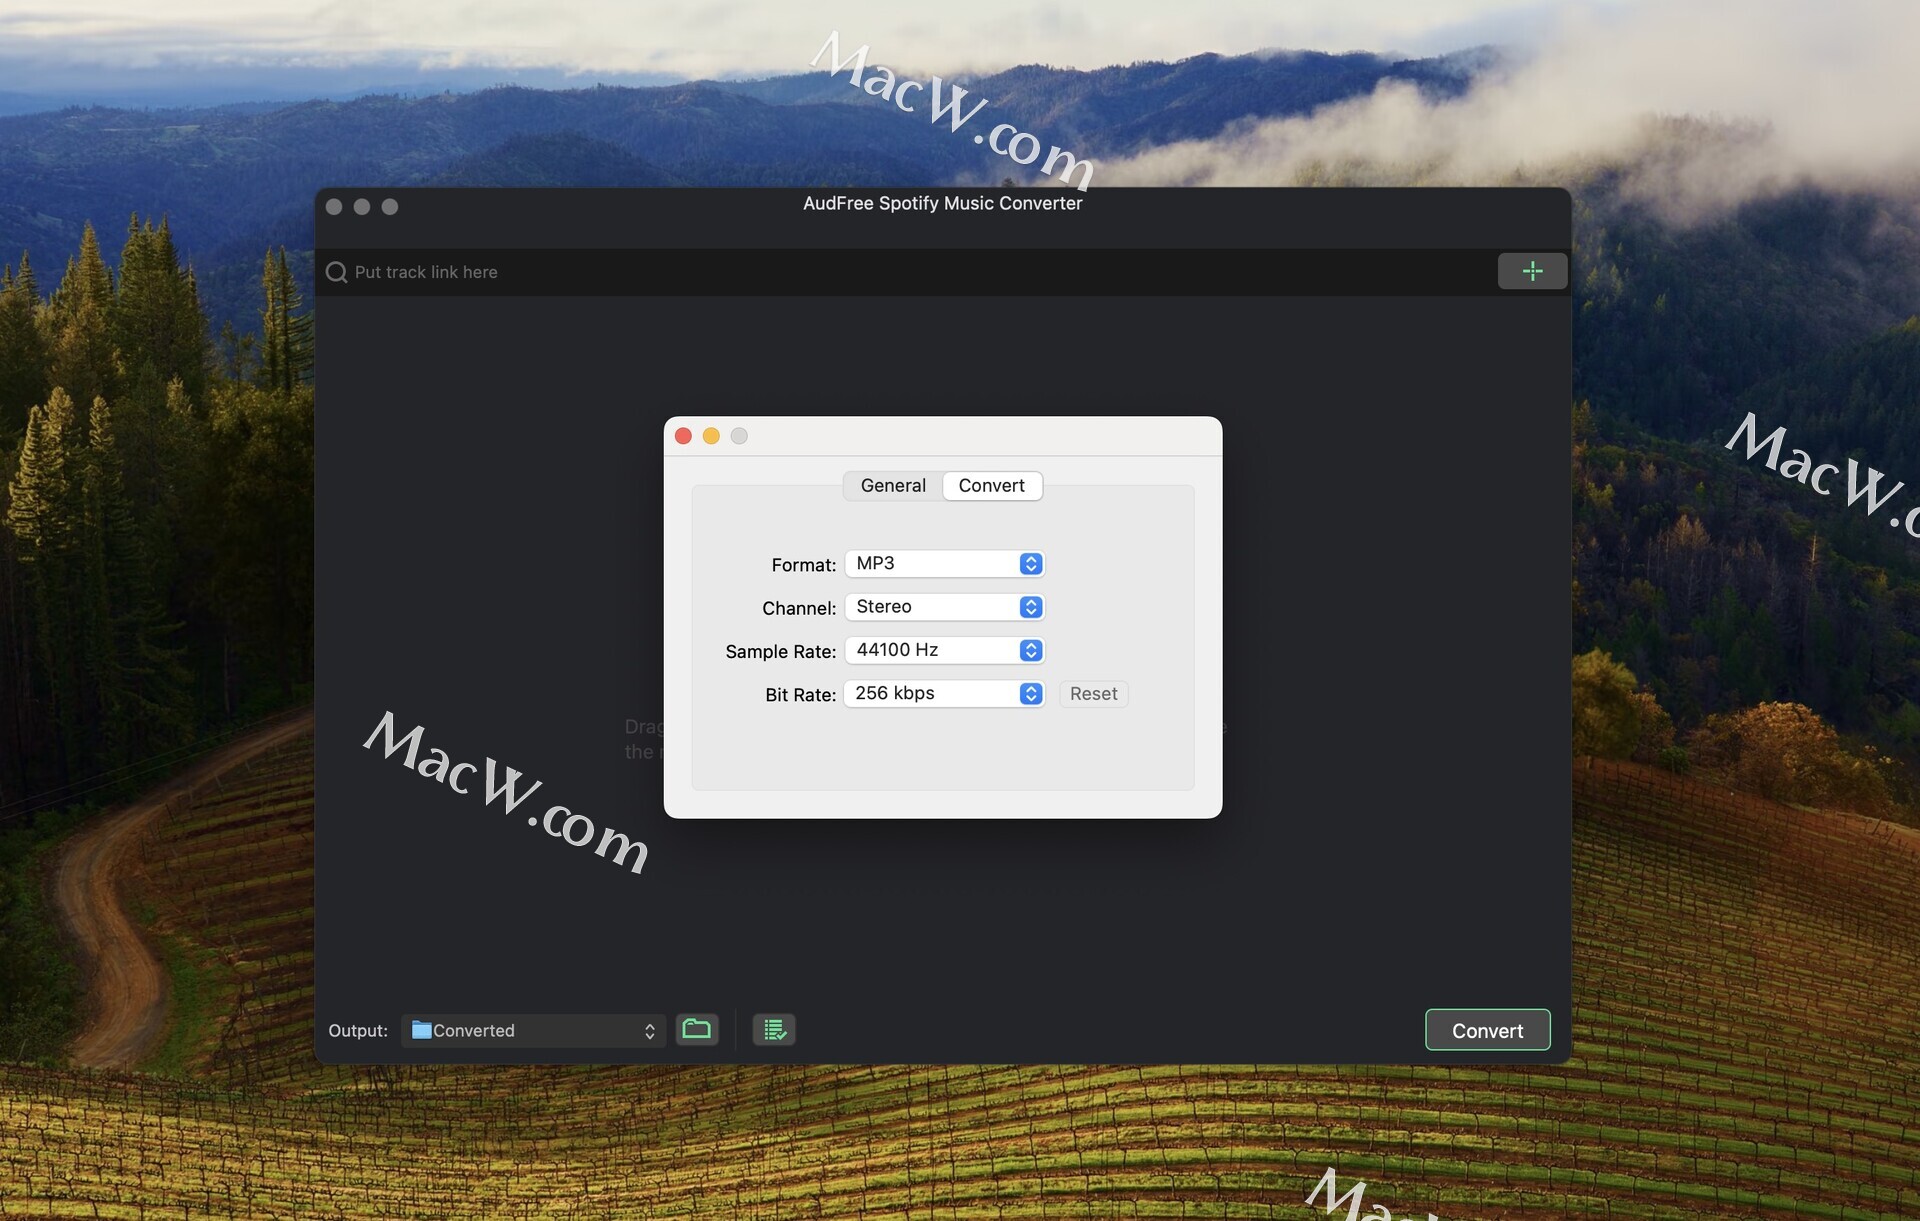Image resolution: width=1920 pixels, height=1221 pixels.
Task: Click the search magnifier icon
Action: pos(337,272)
